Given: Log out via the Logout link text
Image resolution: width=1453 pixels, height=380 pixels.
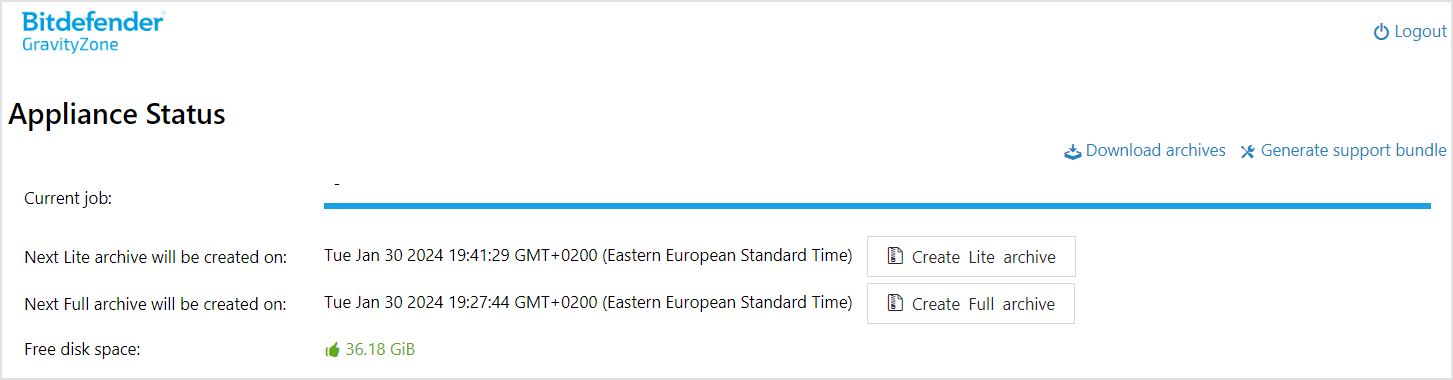Looking at the screenshot, I should click(x=1420, y=32).
